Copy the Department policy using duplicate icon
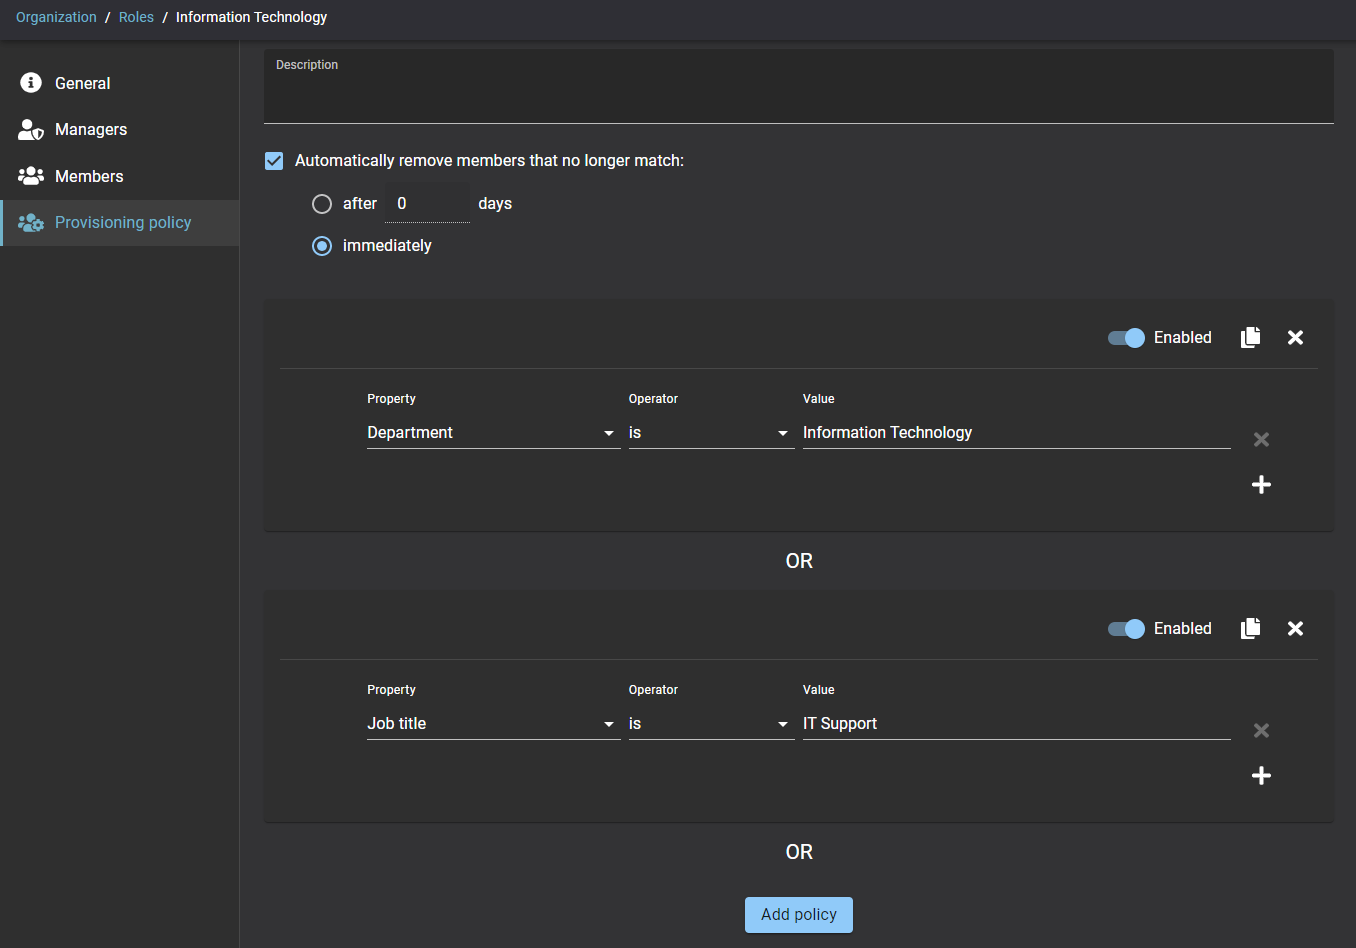The image size is (1356, 948). (1250, 338)
